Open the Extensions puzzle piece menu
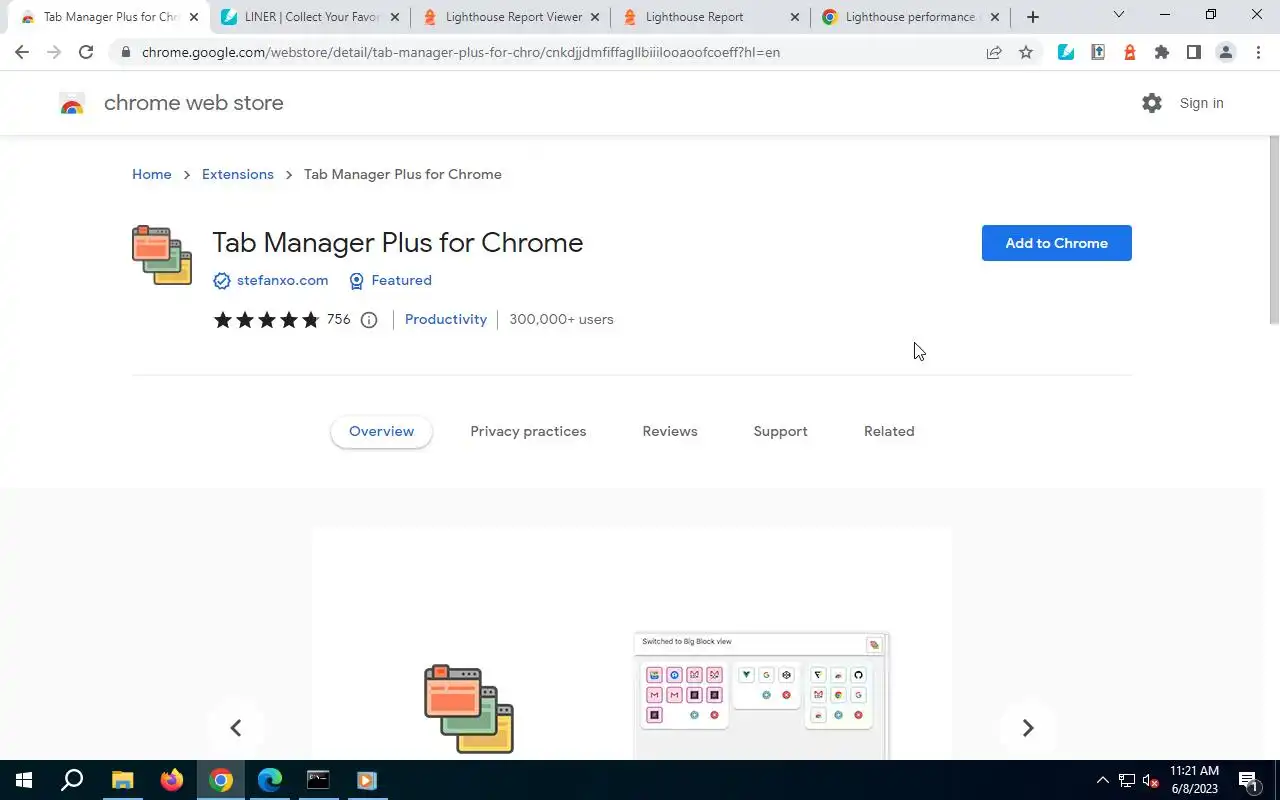 [1162, 52]
